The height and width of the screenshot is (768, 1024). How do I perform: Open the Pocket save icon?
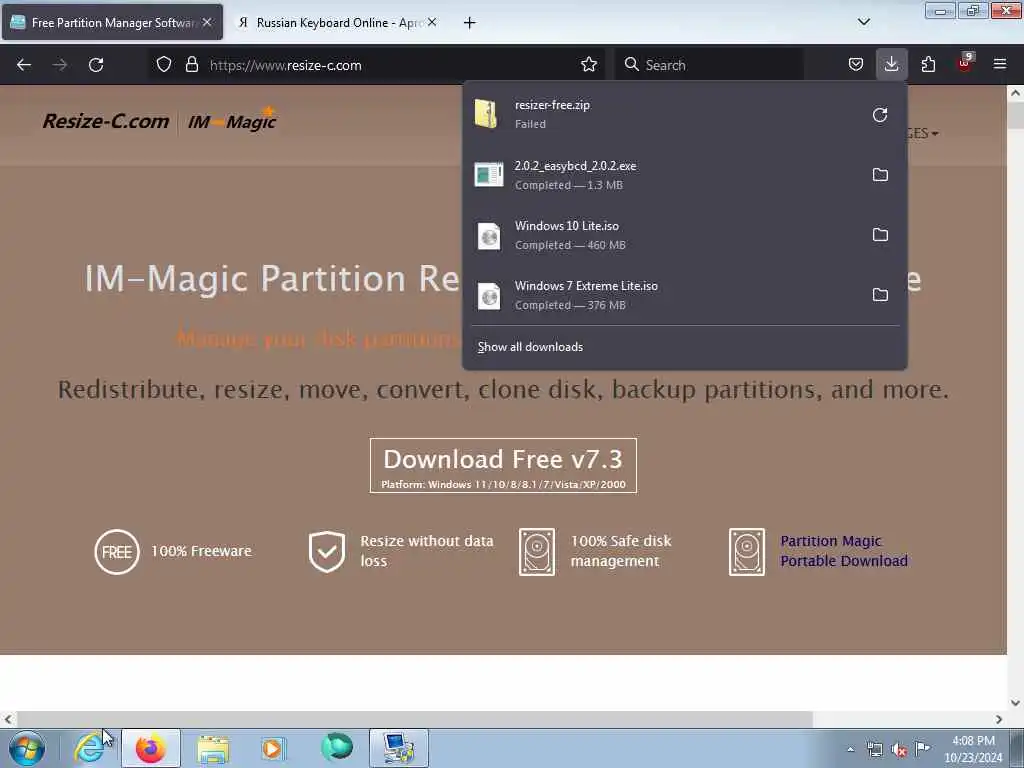click(856, 65)
